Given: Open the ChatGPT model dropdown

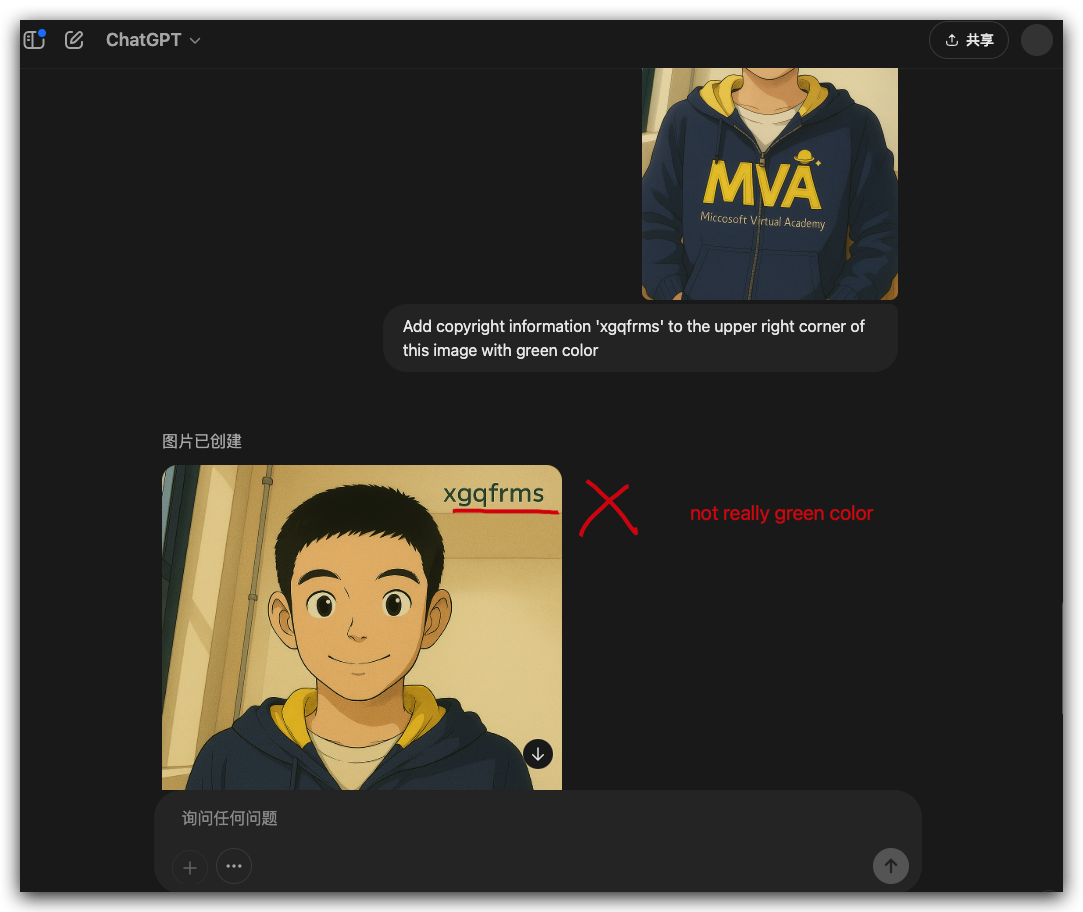Looking at the screenshot, I should tap(153, 40).
